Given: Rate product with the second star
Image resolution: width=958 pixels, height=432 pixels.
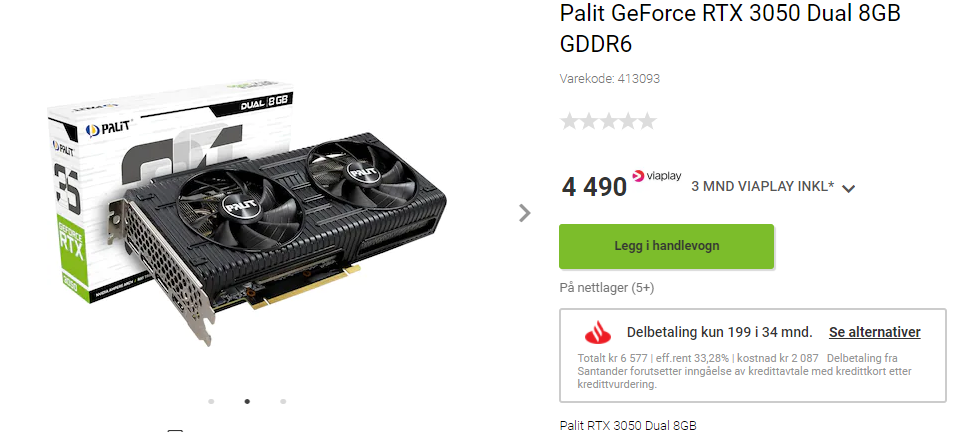Looking at the screenshot, I should 588,121.
